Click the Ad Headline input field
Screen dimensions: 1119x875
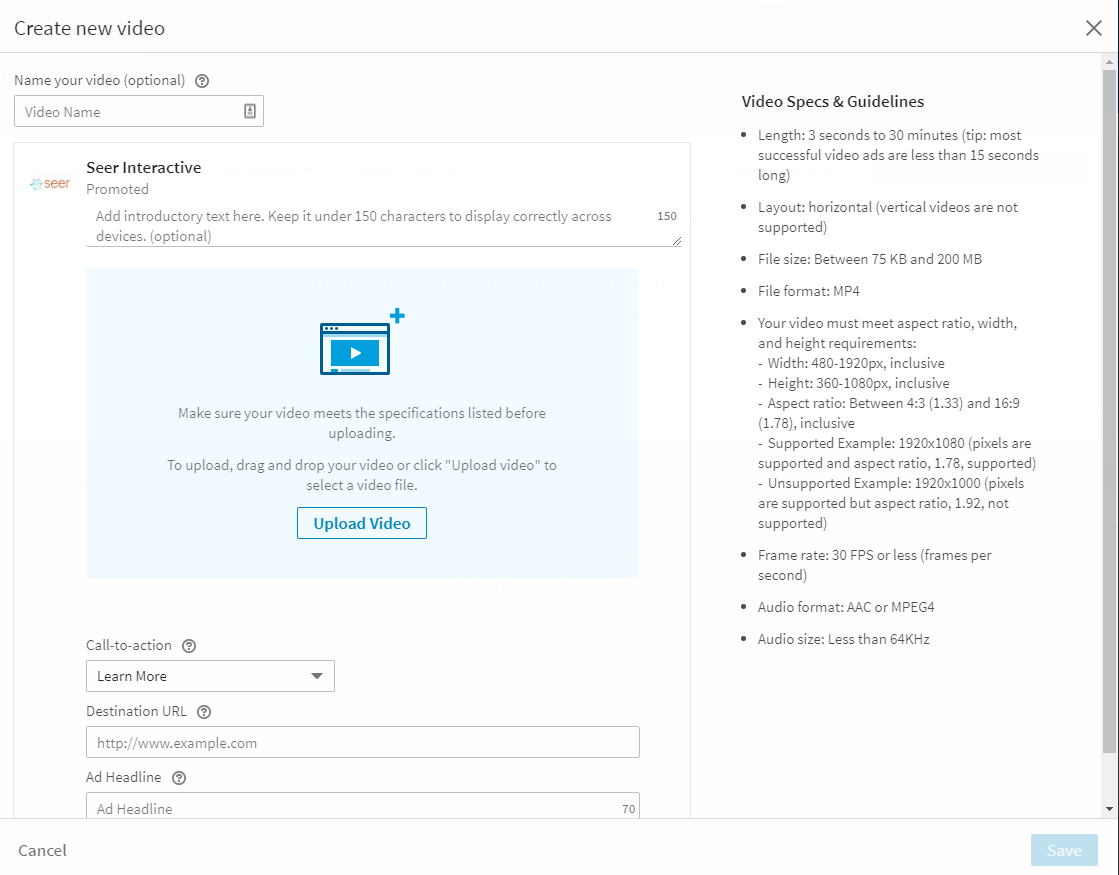[350, 807]
